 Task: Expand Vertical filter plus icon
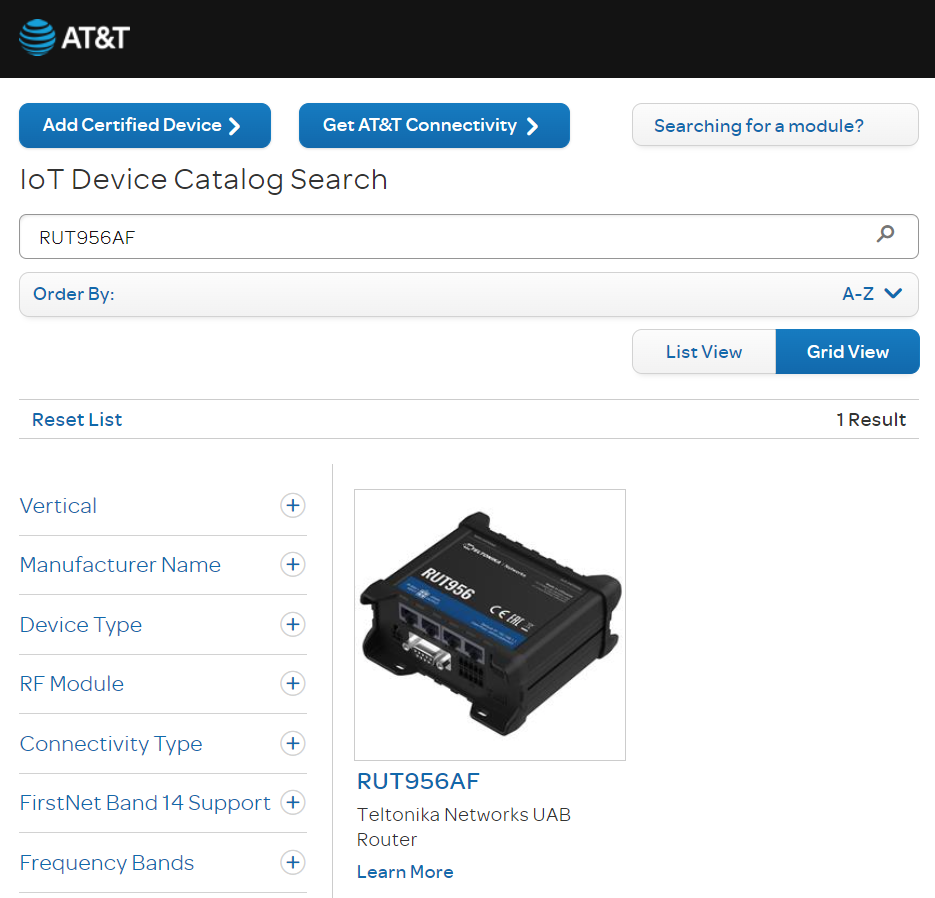click(292, 506)
